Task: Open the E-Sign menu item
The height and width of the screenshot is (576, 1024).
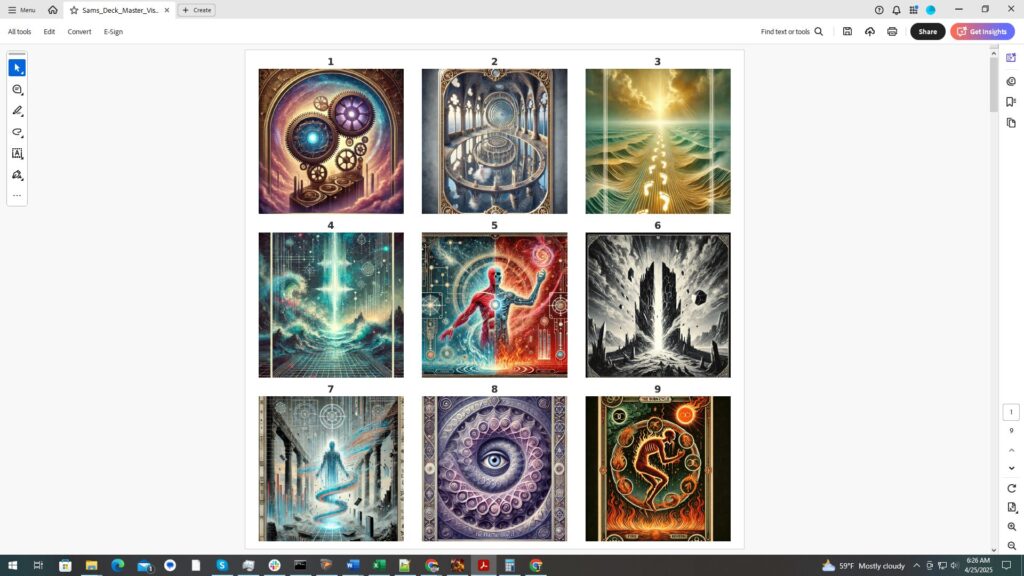Action: 113,32
